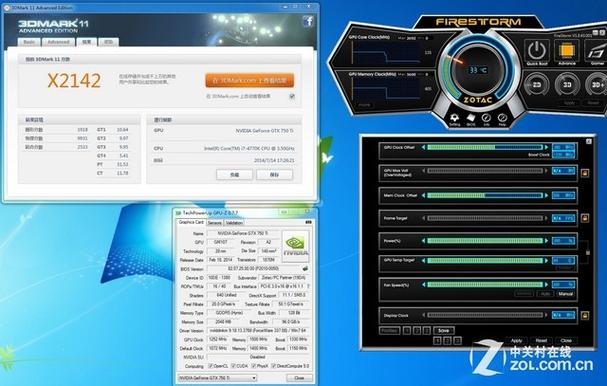
Task: Click the GPU Clock Offset slider bar
Action: [x=485, y=147]
